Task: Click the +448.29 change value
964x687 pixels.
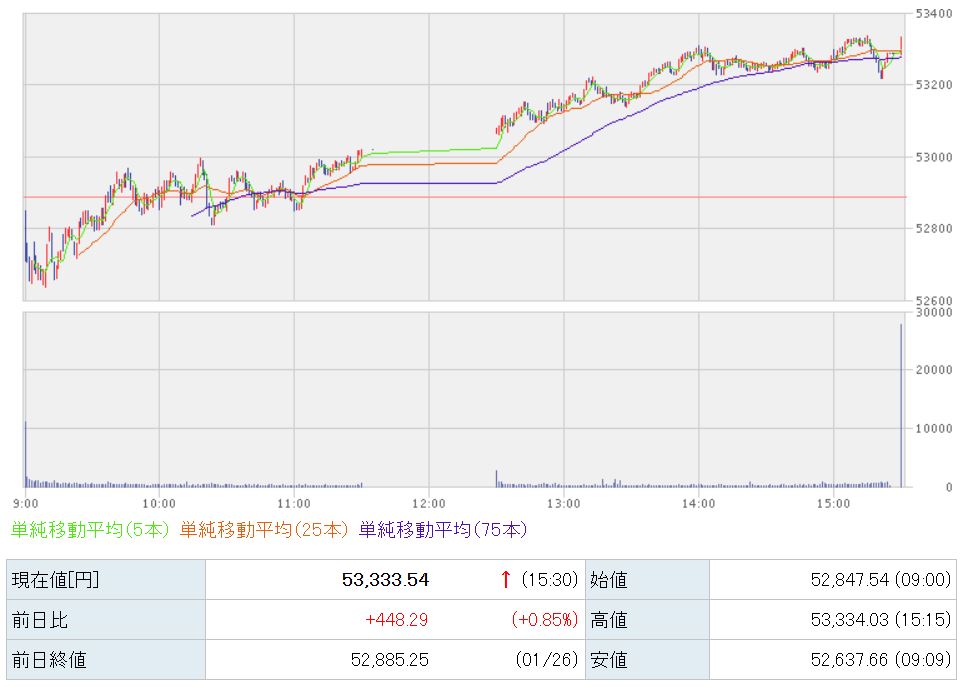Action: [397, 620]
